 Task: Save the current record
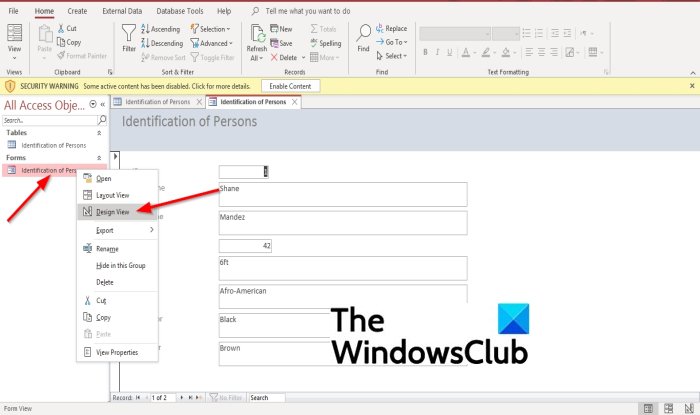pyautogui.click(x=281, y=43)
